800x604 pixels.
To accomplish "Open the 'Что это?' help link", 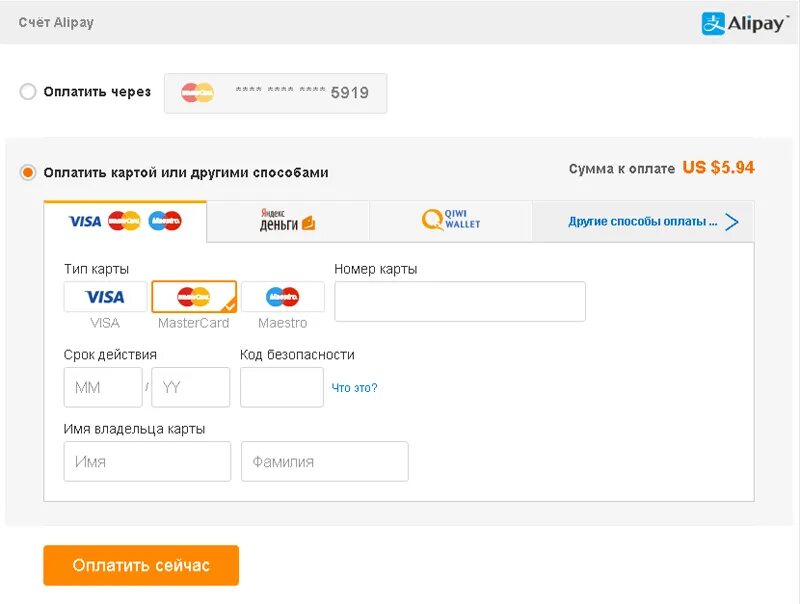I will coord(354,388).
